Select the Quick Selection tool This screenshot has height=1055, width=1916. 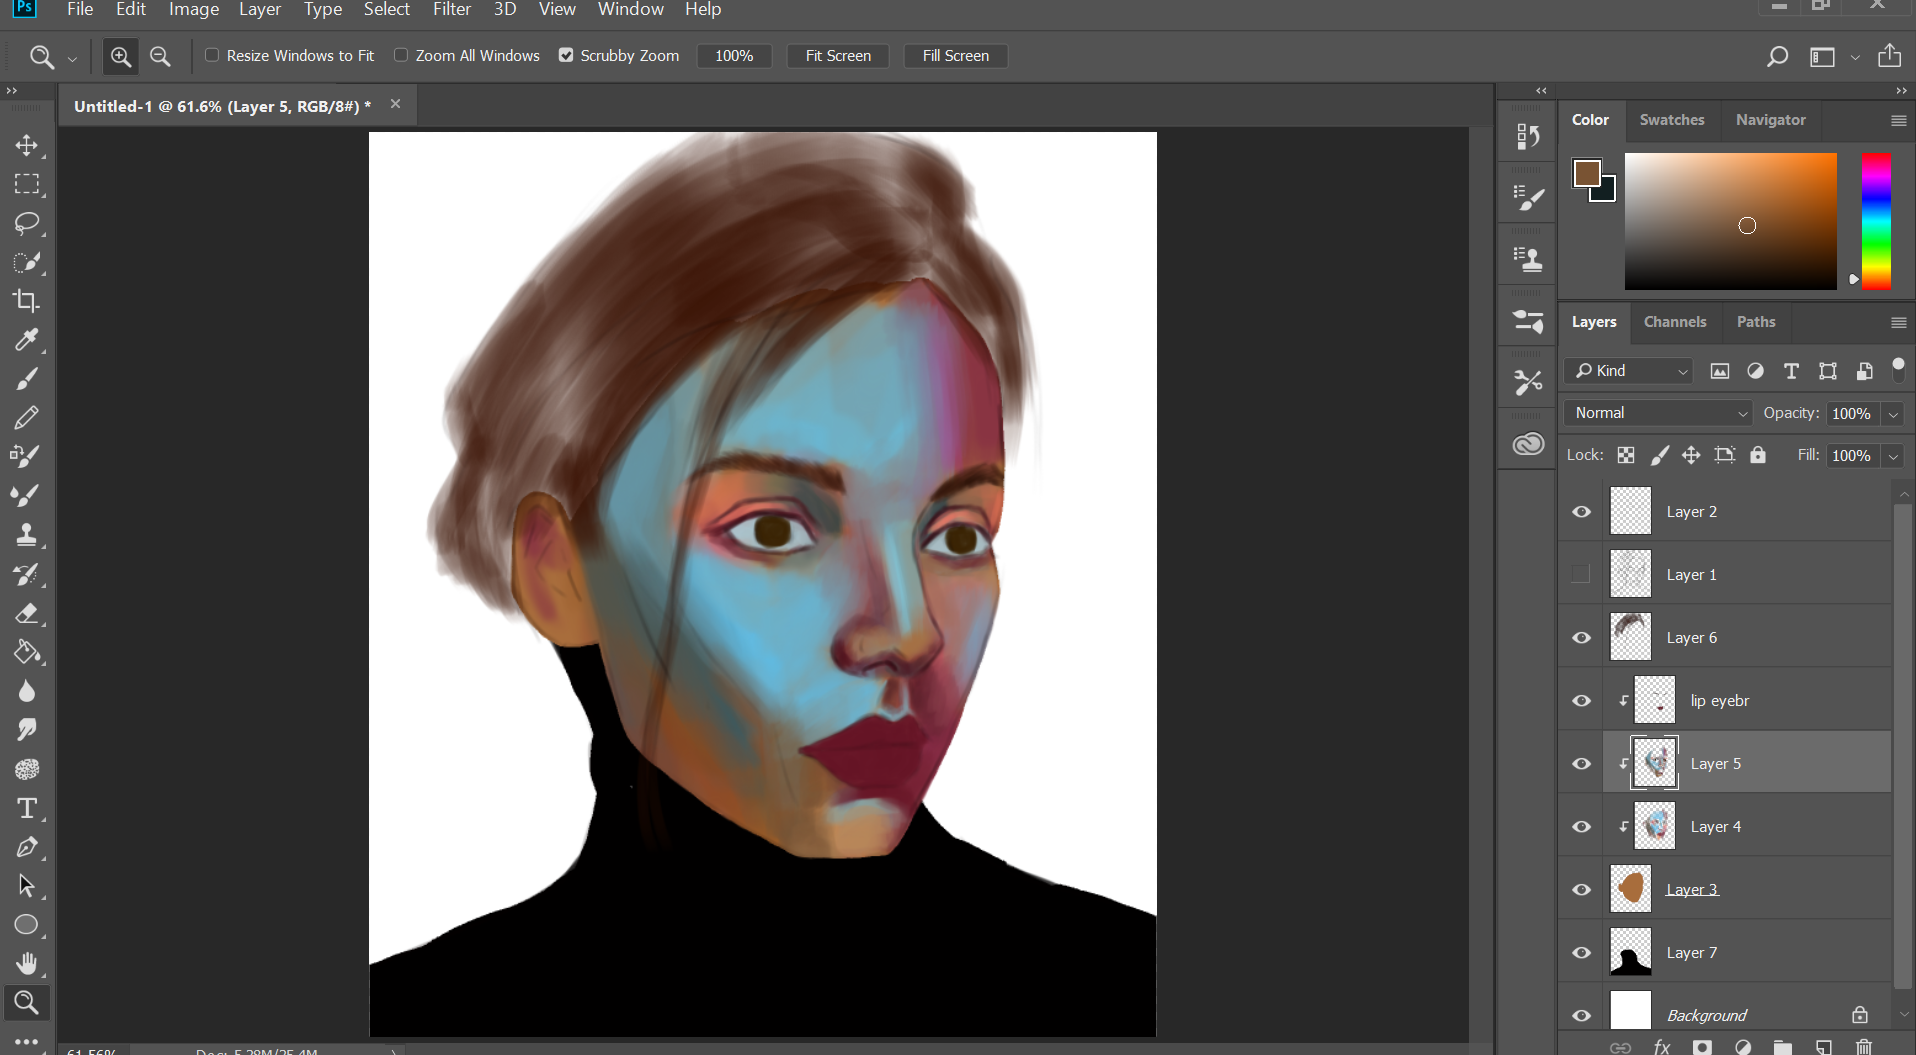(x=27, y=262)
